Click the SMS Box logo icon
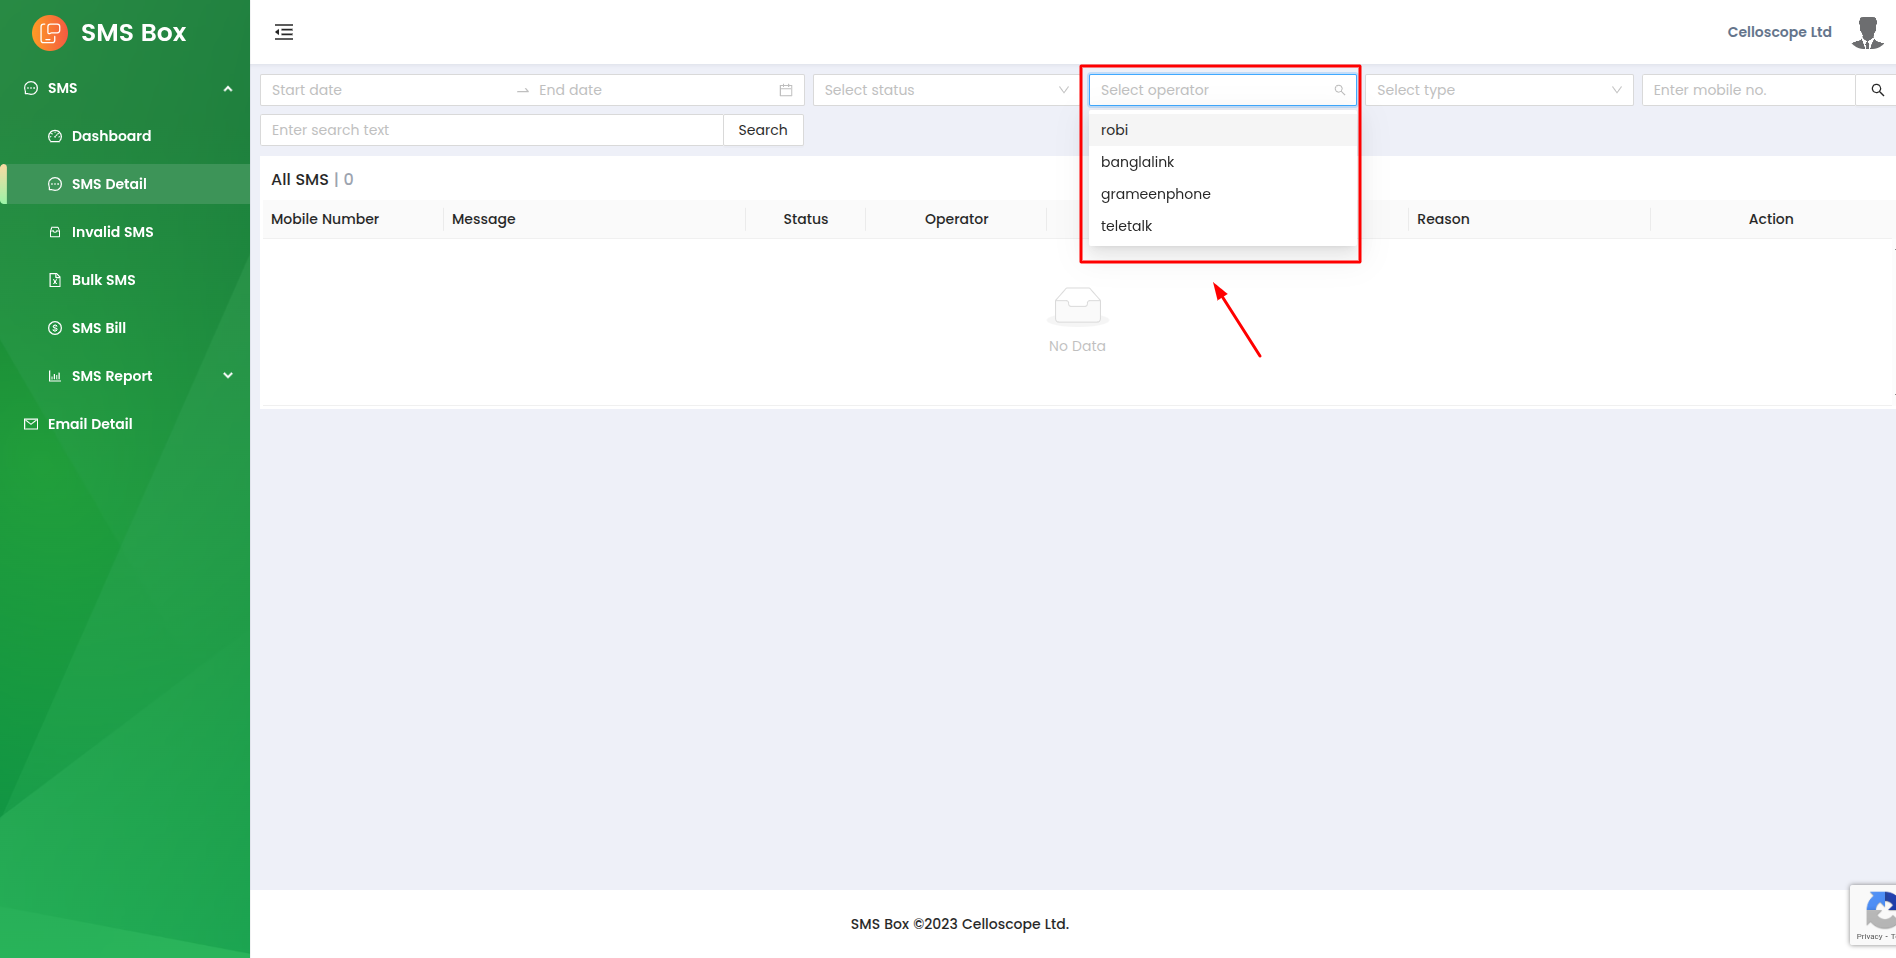This screenshot has width=1896, height=958. (49, 33)
